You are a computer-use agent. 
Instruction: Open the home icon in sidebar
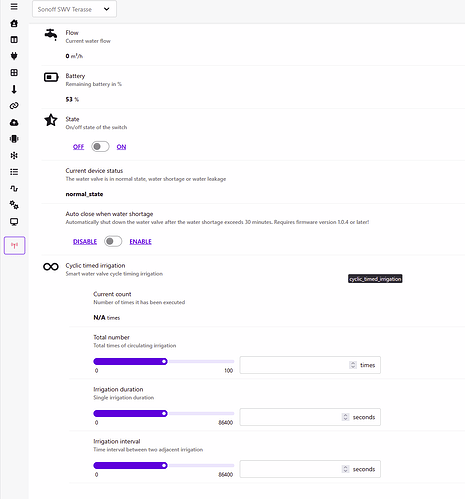[14, 23]
